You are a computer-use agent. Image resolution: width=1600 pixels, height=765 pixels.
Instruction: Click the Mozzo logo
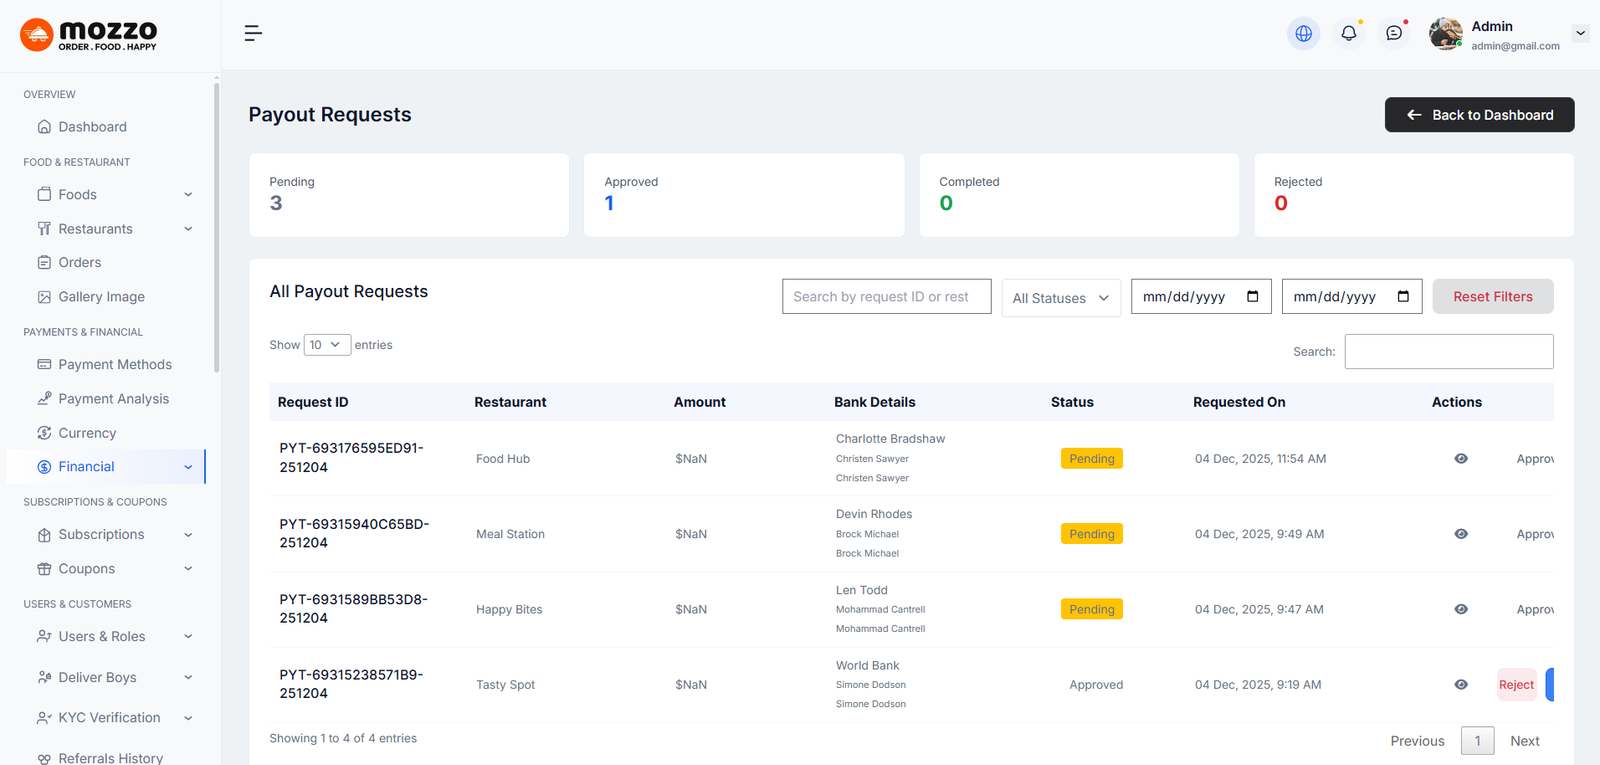point(89,35)
